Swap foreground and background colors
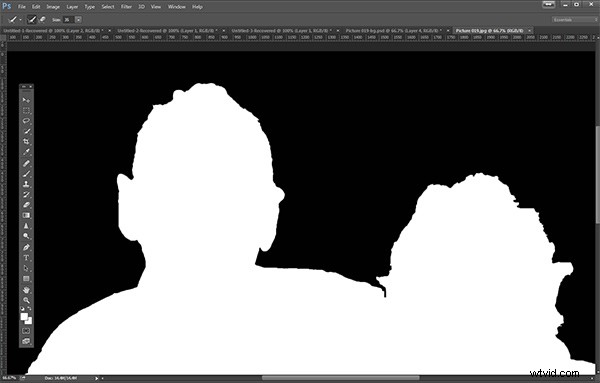 click(29, 308)
